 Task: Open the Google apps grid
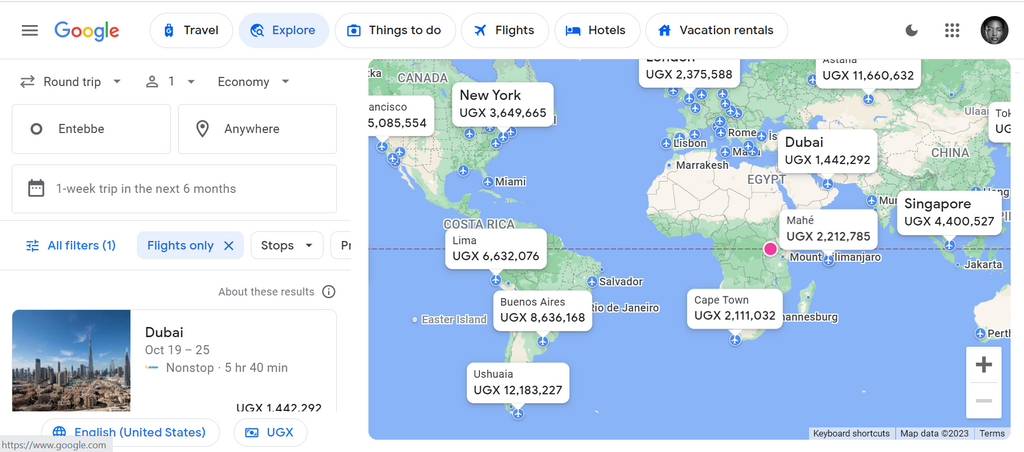point(952,30)
